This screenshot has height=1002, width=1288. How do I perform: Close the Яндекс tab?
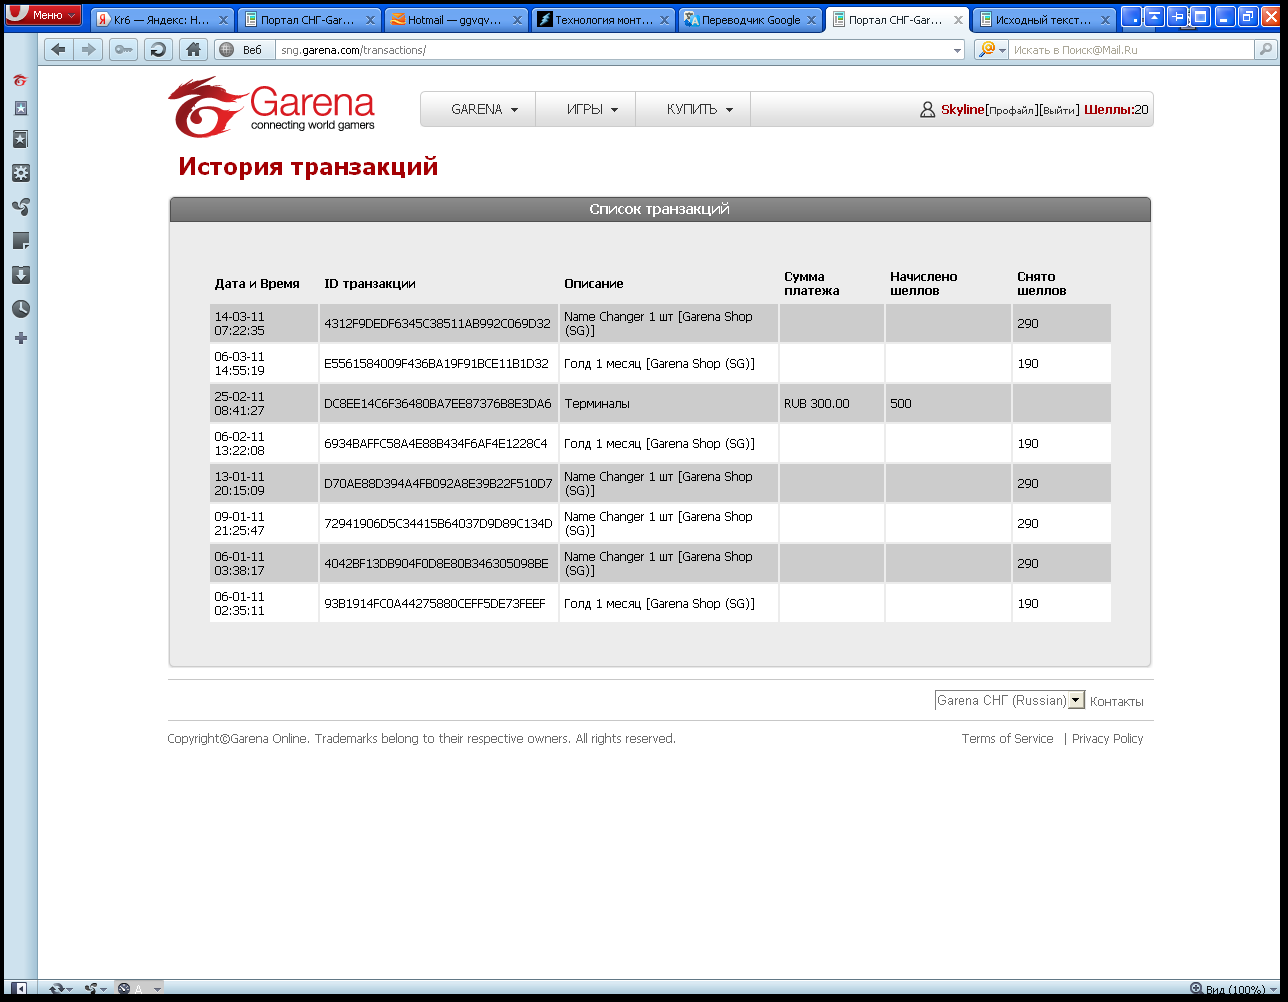224,20
